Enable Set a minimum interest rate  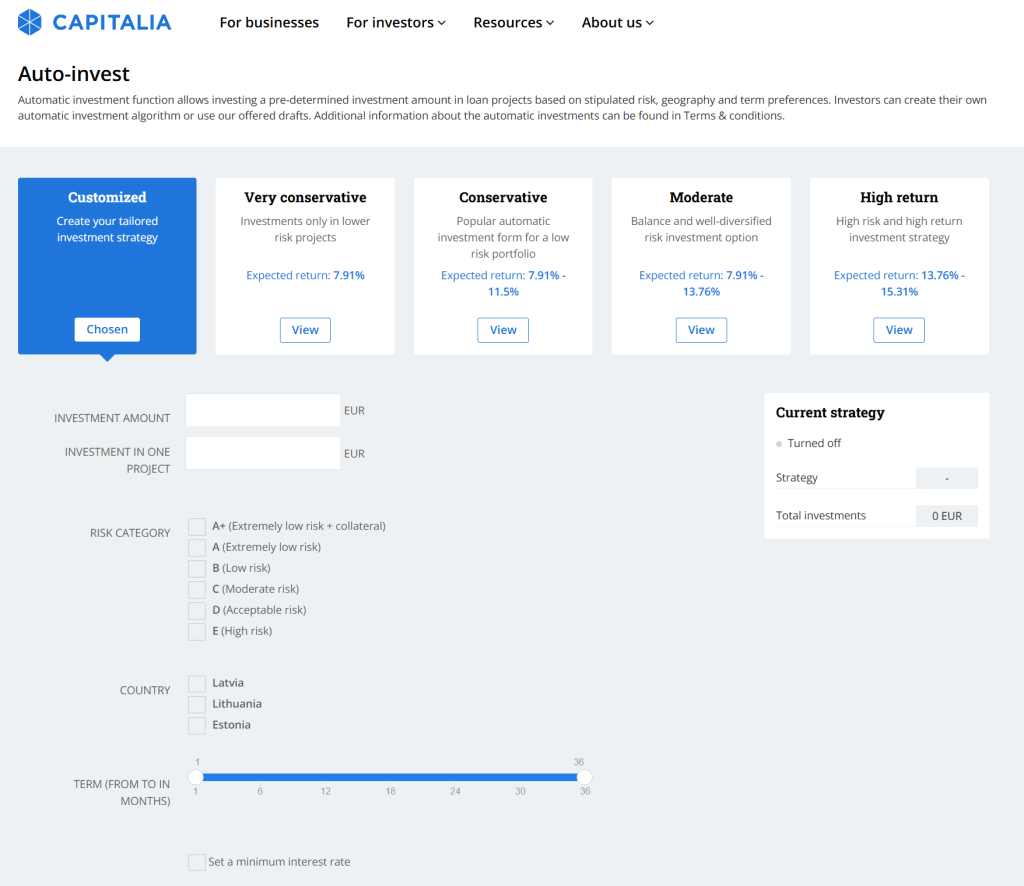tap(196, 861)
